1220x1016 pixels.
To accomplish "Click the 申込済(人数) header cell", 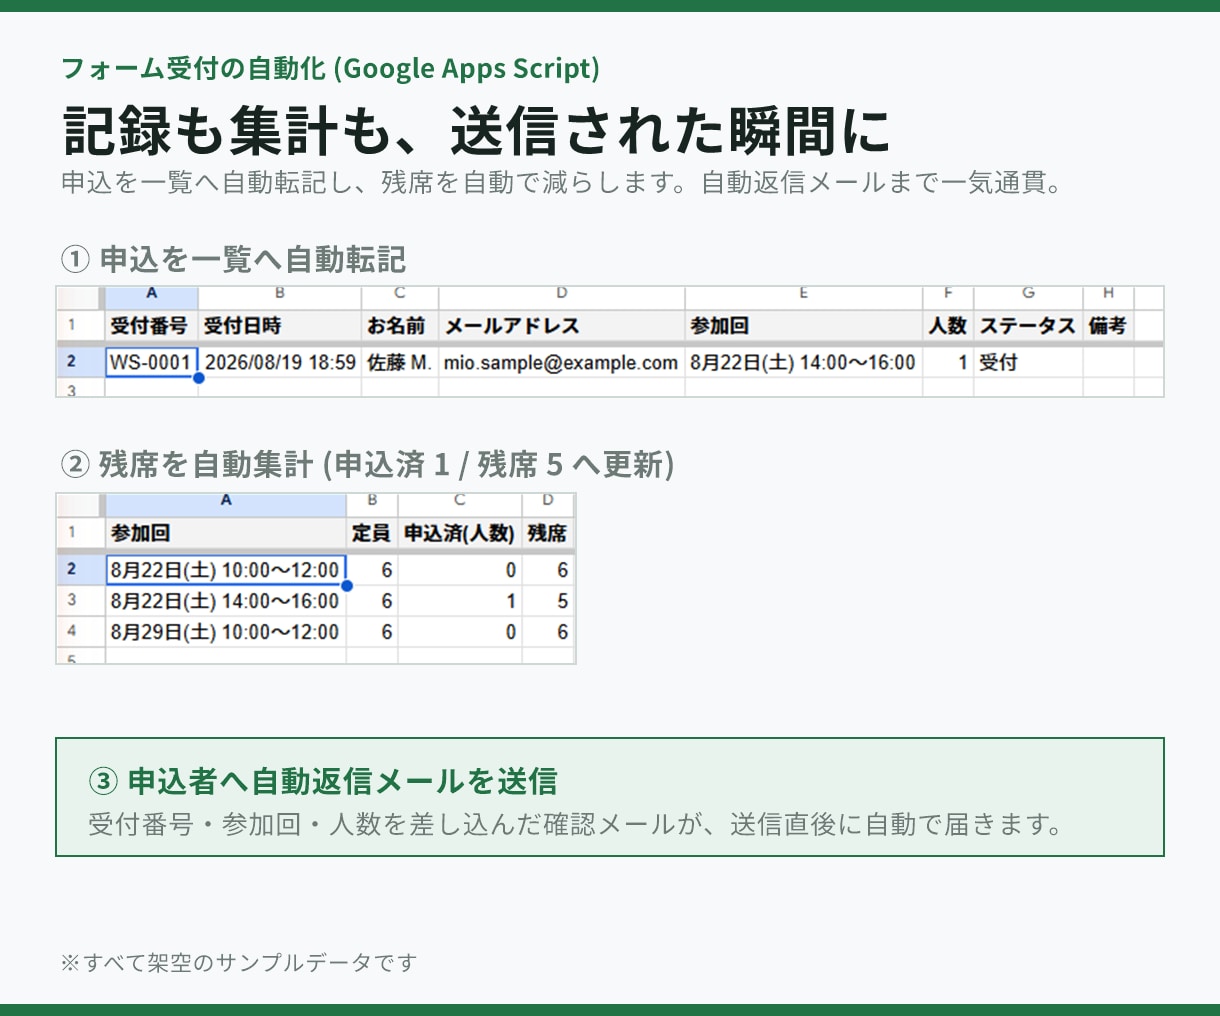I will tap(460, 533).
